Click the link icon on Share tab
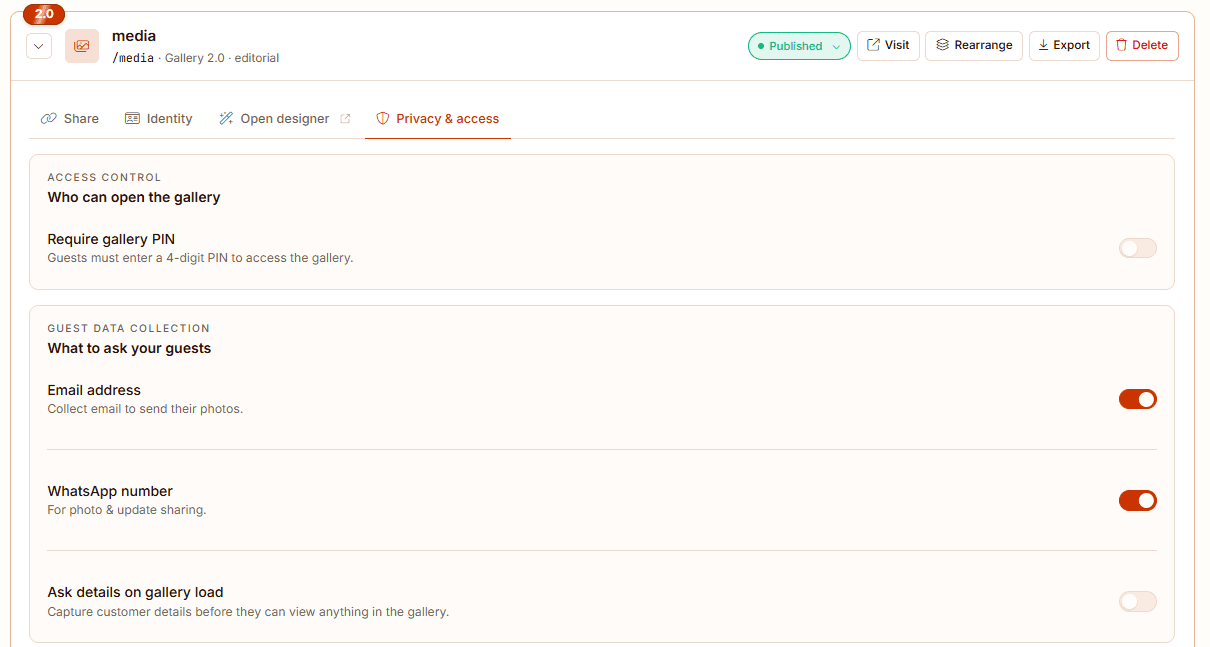This screenshot has height=647, width=1210. pyautogui.click(x=48, y=118)
